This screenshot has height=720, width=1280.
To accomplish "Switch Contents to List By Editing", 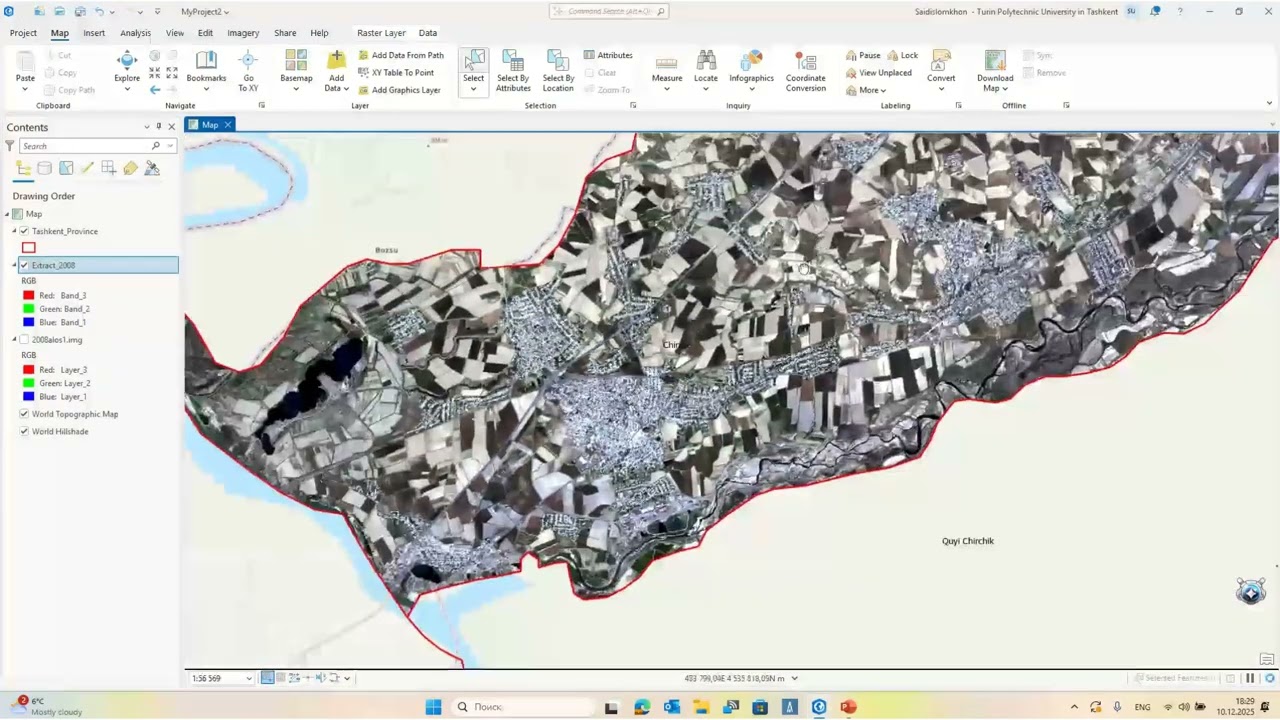I will [87, 168].
